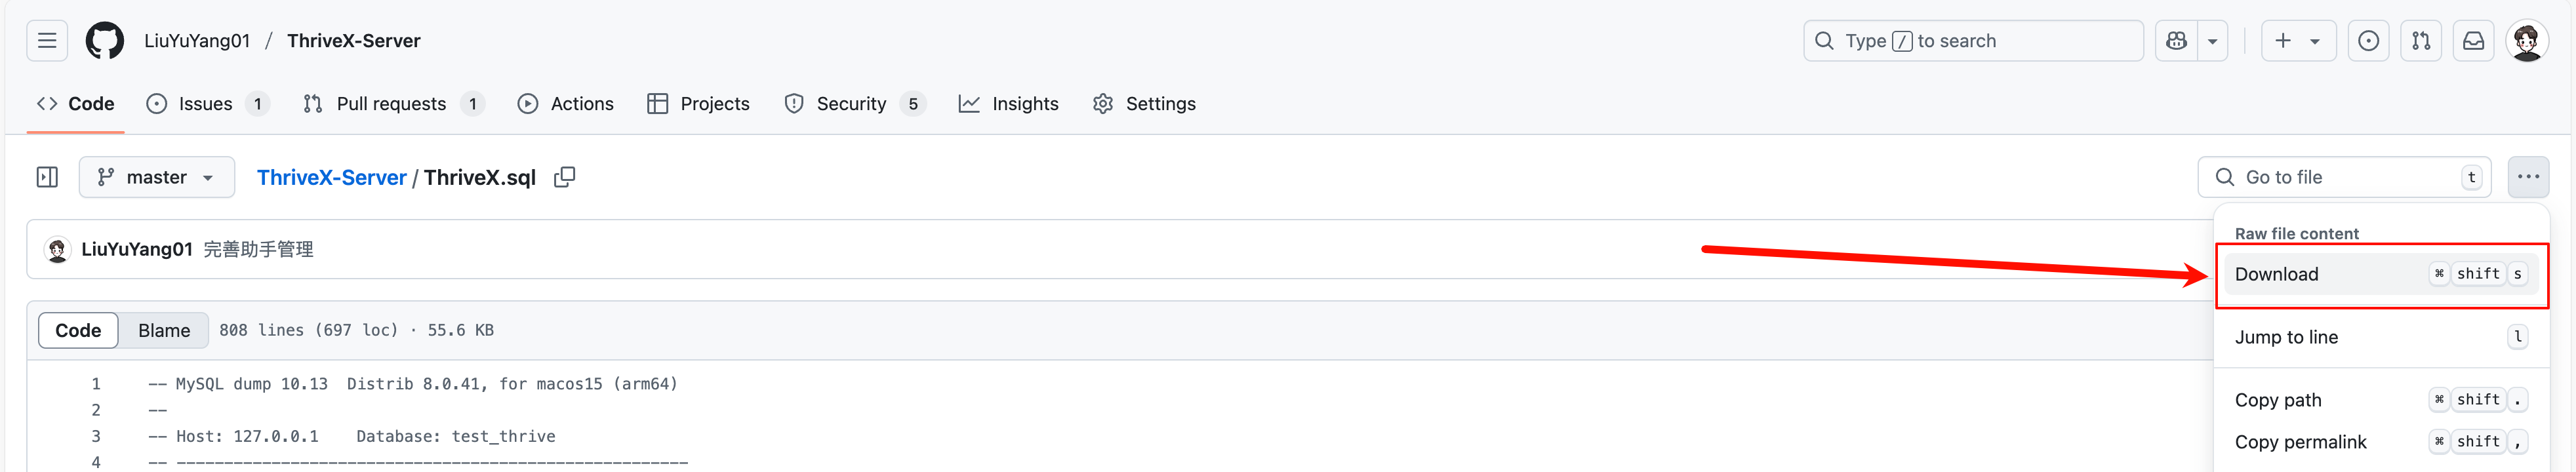Go to the GitHub homepage logo

tap(105, 41)
